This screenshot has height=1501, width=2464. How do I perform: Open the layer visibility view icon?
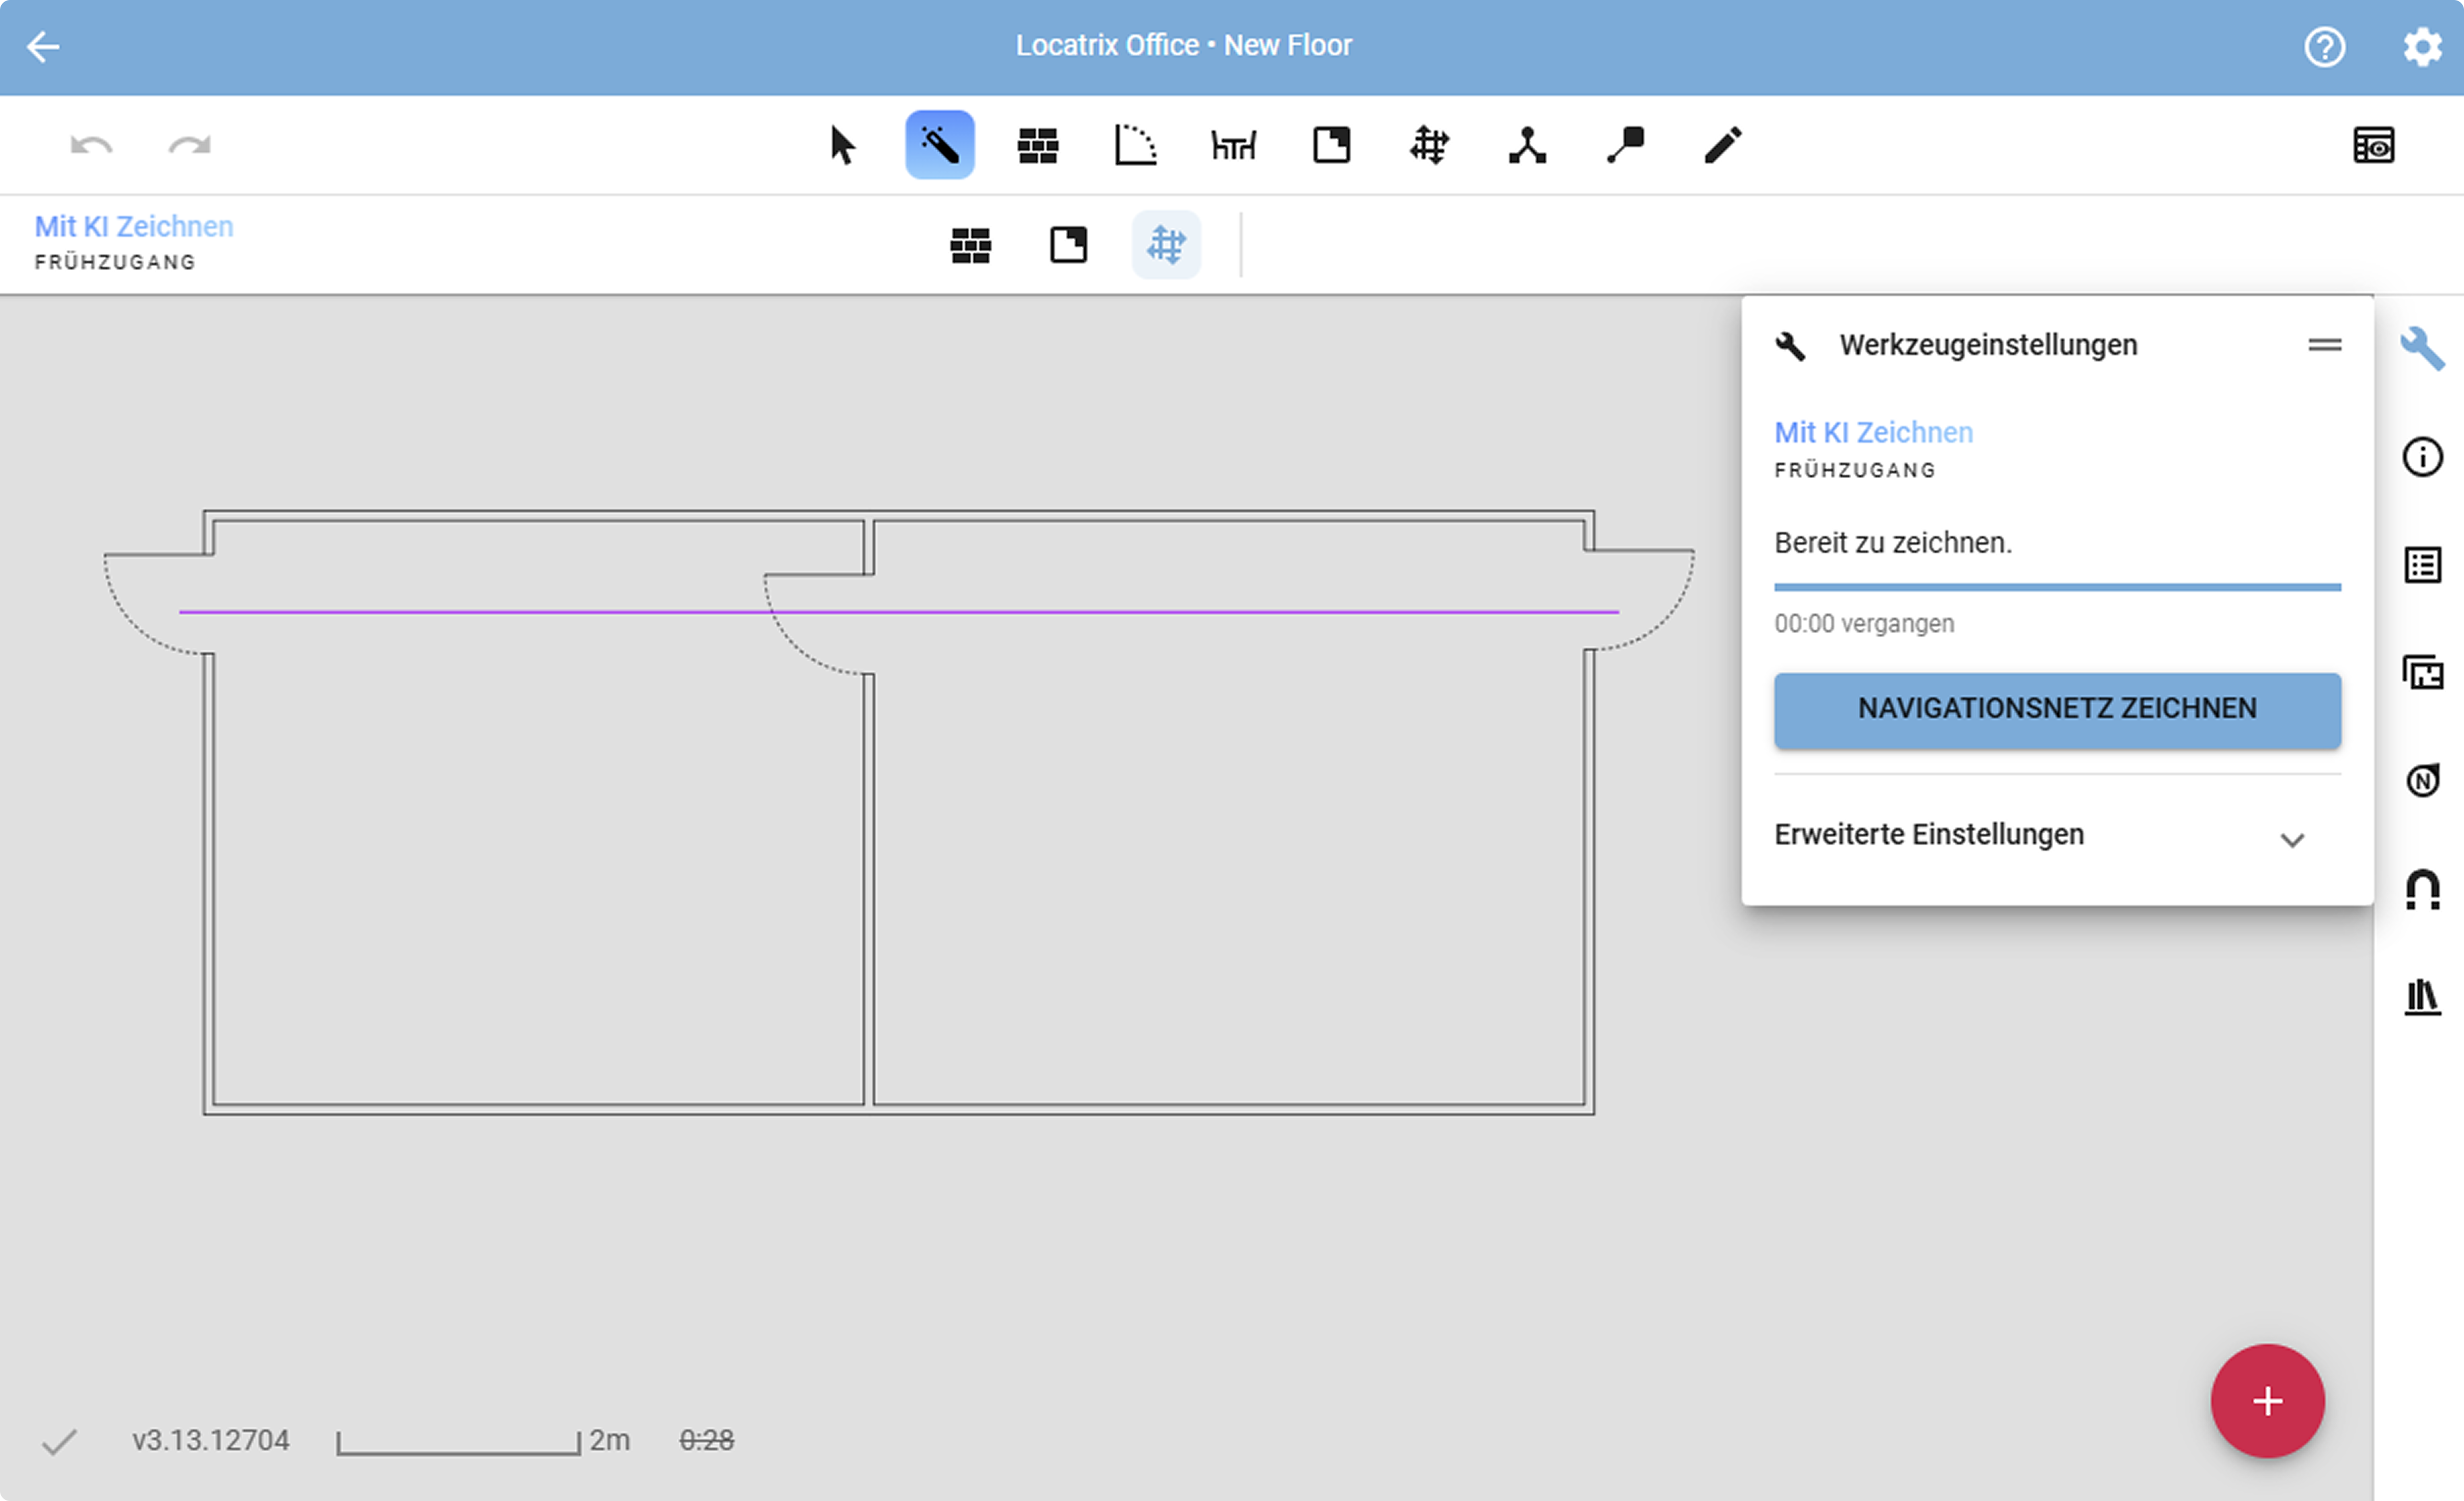(2373, 146)
